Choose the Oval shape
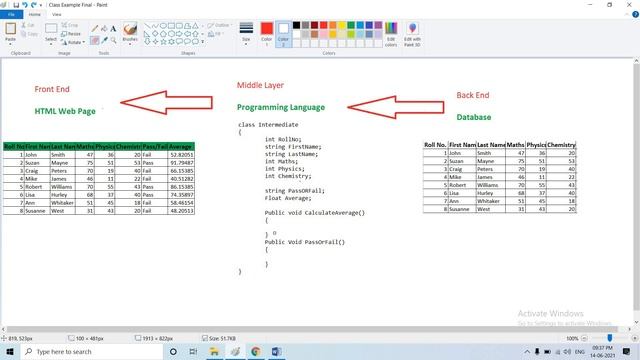This screenshot has width=640, height=360. (x=163, y=26)
